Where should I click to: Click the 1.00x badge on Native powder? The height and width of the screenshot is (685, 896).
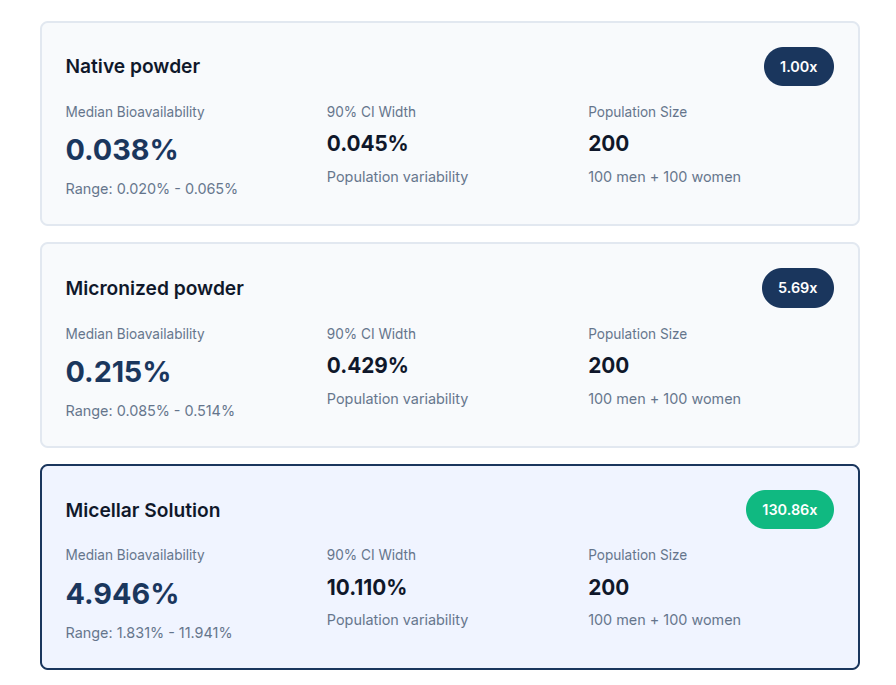click(798, 67)
